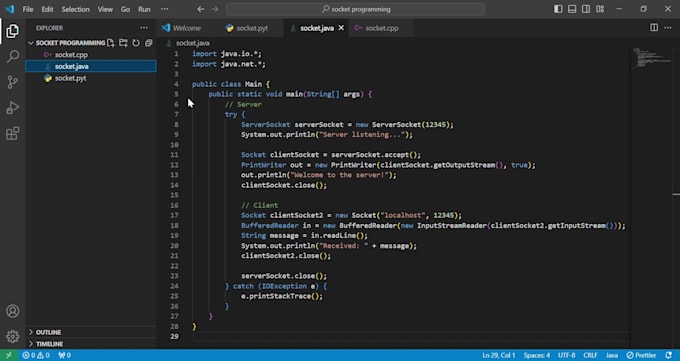Open notifications bell in status bar
The height and width of the screenshot is (361, 680).
pyautogui.click(x=669, y=355)
